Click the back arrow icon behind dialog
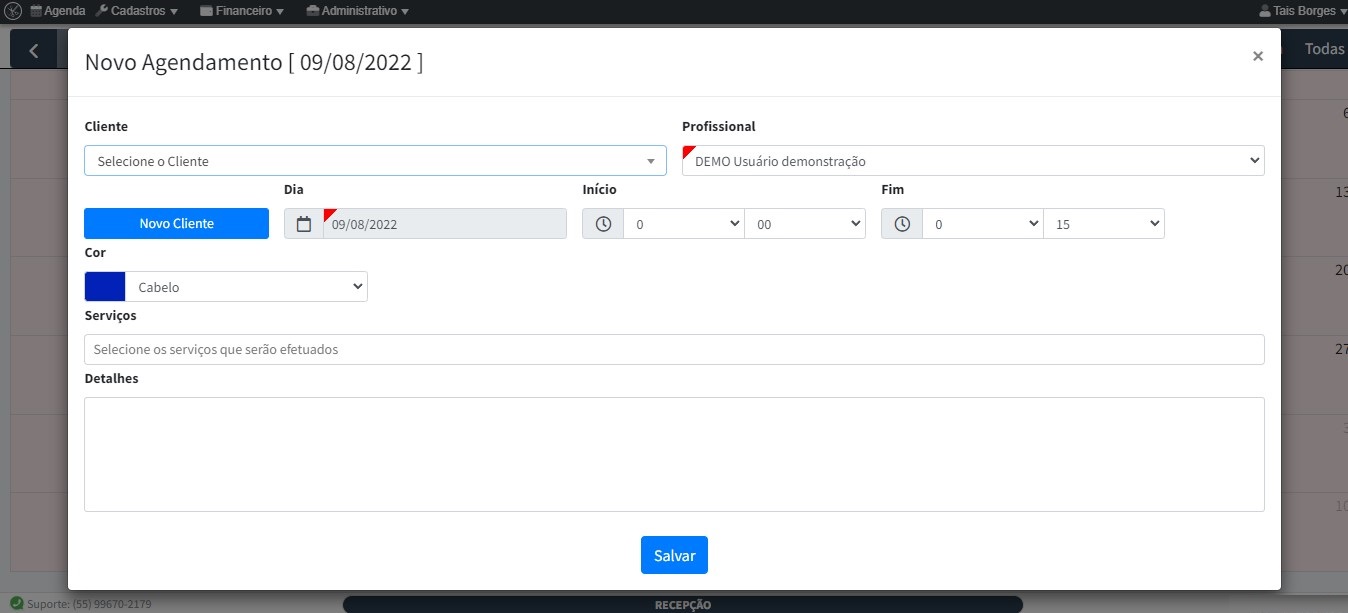The width and height of the screenshot is (1348, 613). tap(34, 50)
